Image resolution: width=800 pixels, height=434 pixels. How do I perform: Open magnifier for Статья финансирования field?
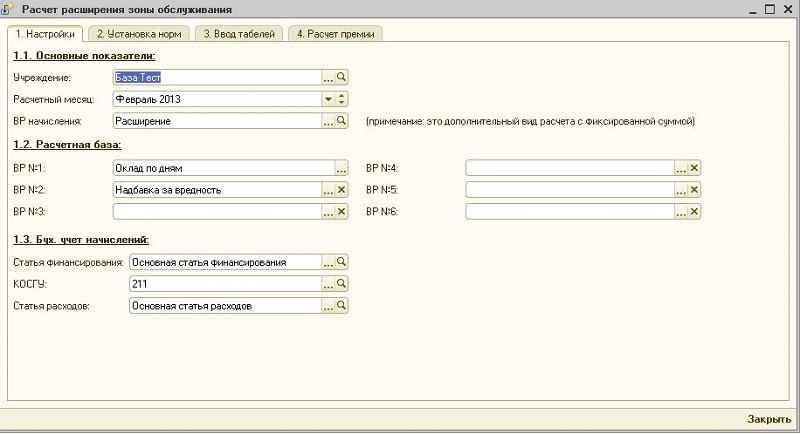coord(341,262)
